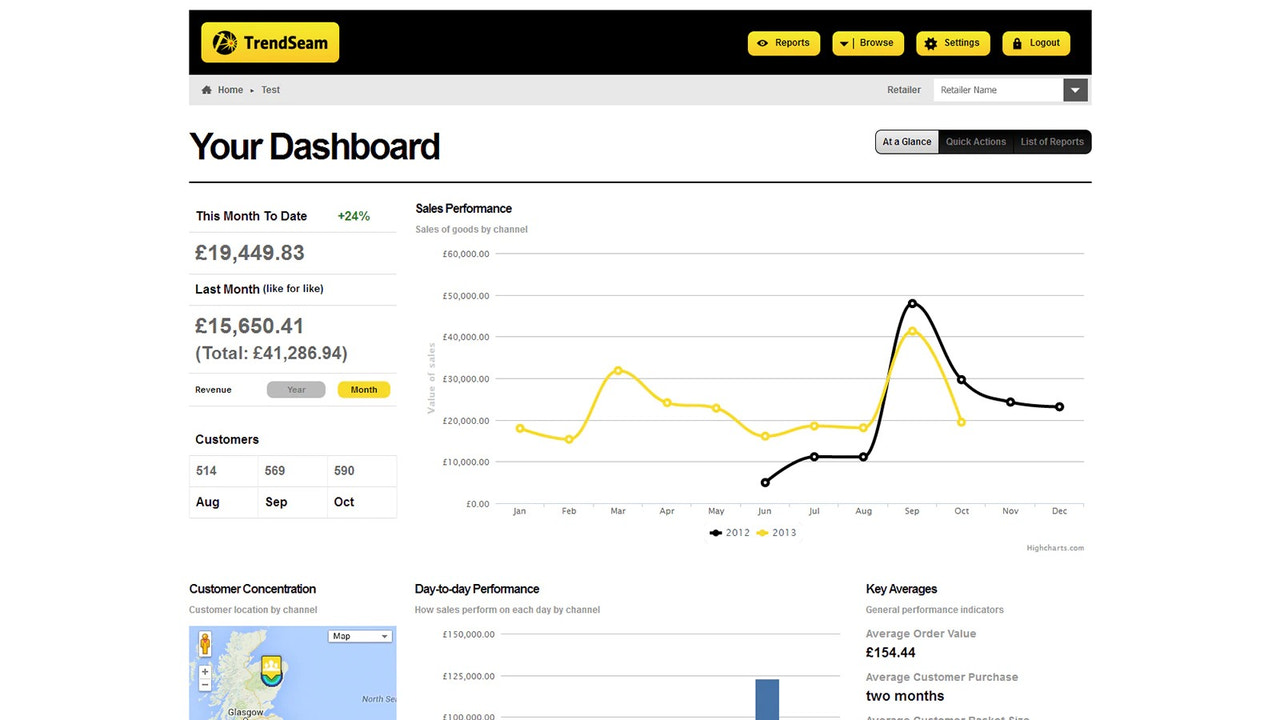Viewport: 1280px width, 720px height.
Task: Click the padlock icon on Logout
Action: click(x=1016, y=43)
